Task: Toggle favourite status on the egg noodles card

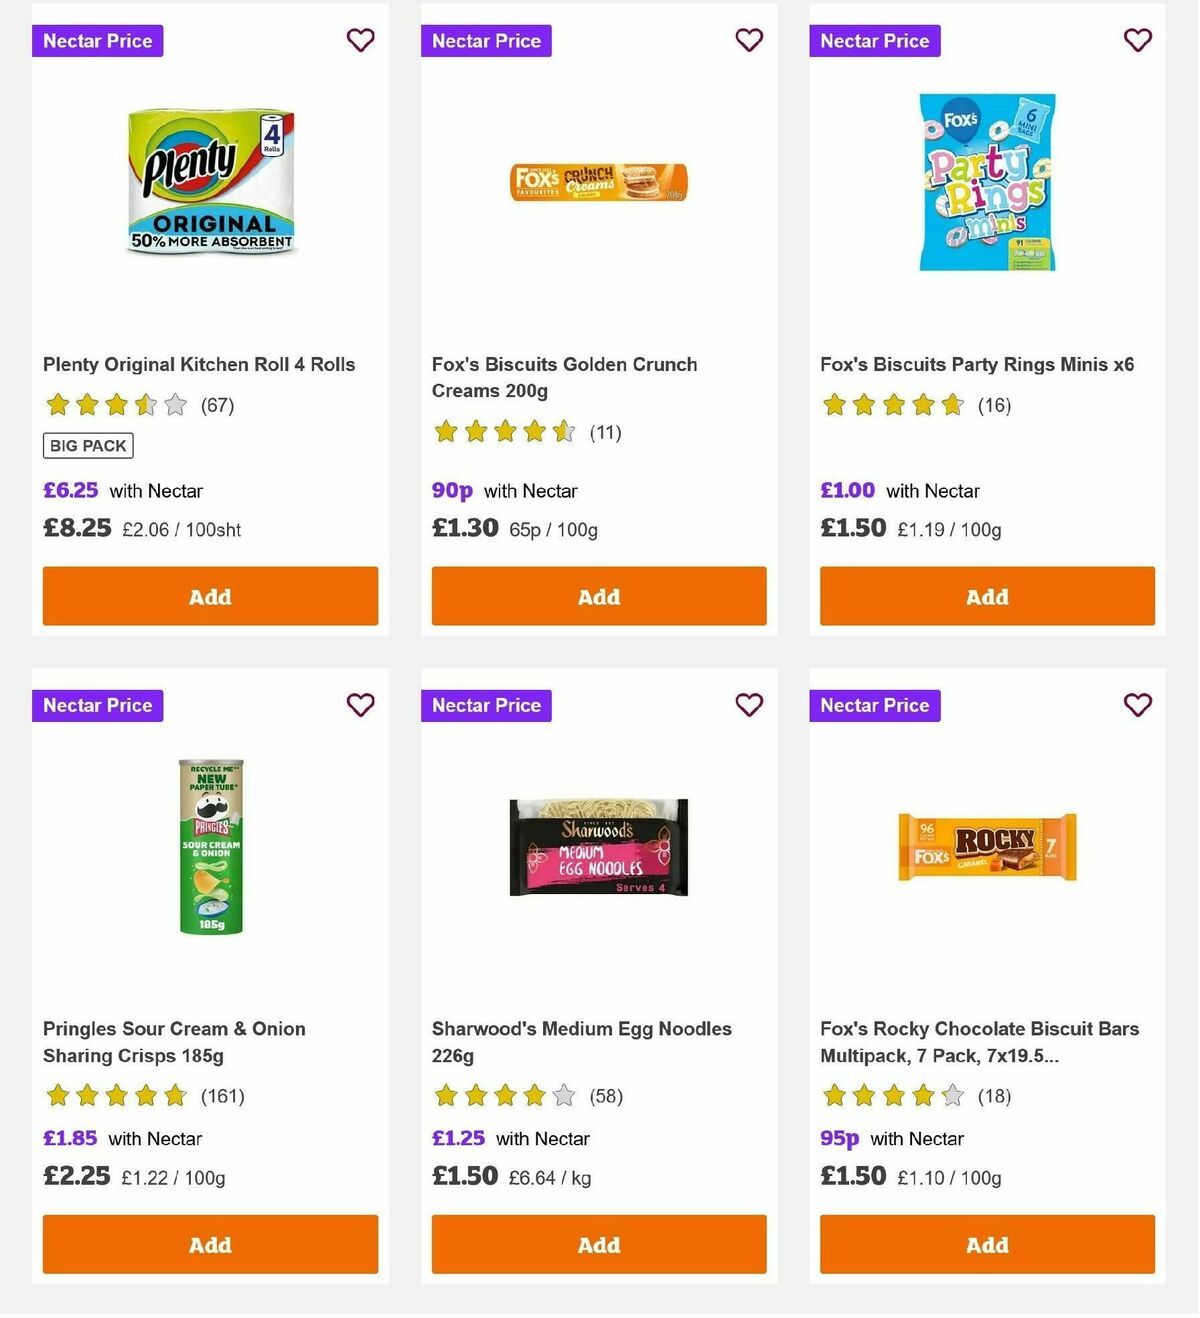Action: 749,705
